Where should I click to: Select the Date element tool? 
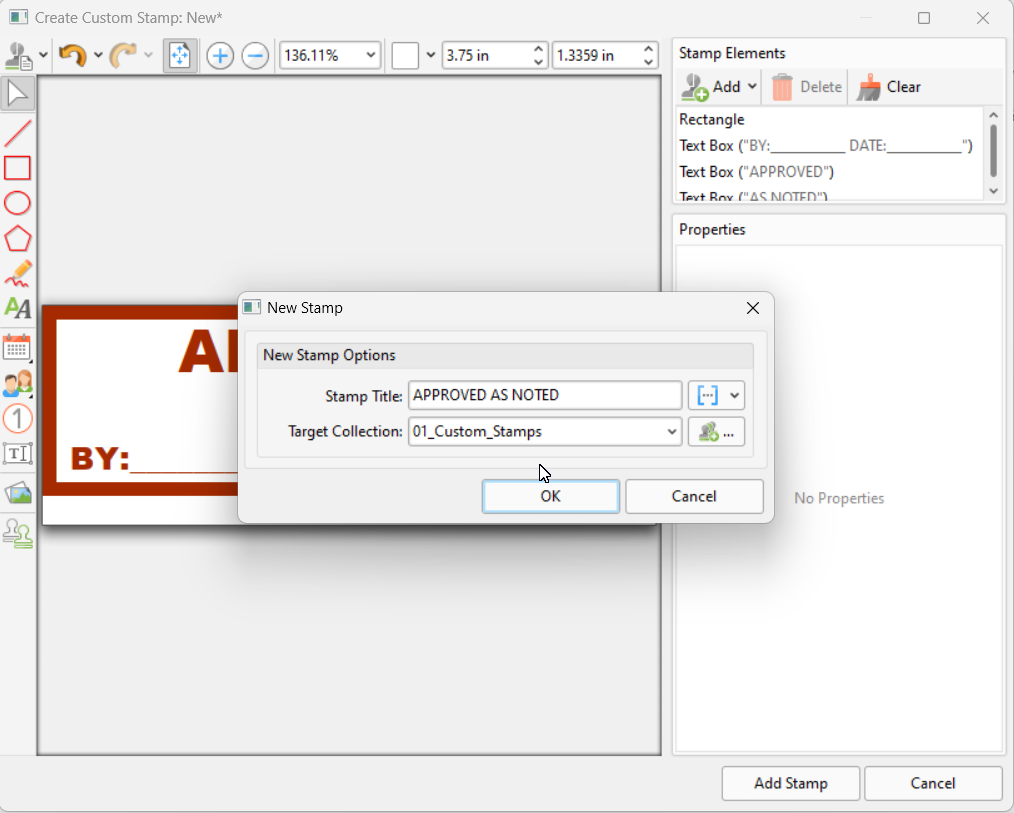point(17,348)
